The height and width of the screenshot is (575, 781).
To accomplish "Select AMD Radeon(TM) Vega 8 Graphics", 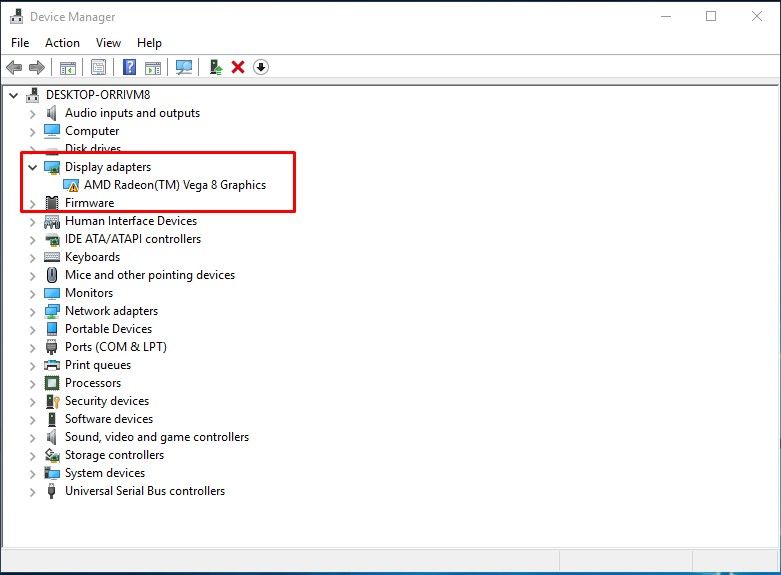I will tap(175, 185).
